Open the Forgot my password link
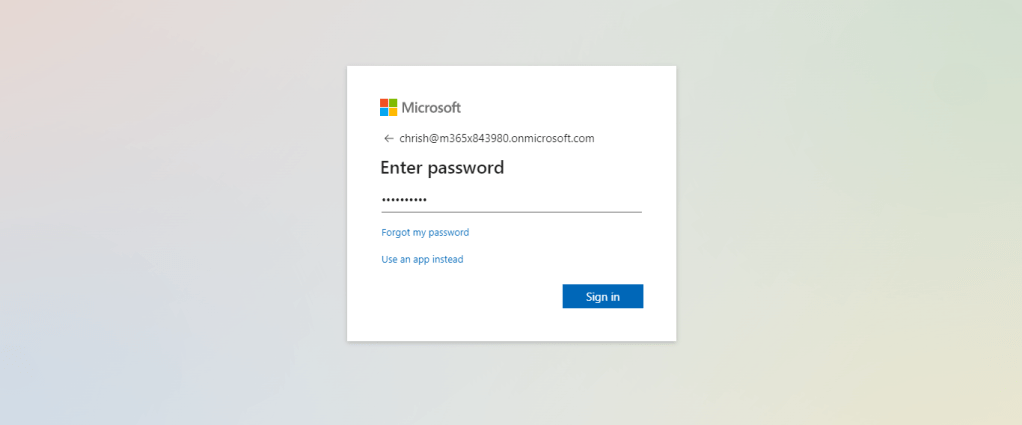 [x=425, y=233]
